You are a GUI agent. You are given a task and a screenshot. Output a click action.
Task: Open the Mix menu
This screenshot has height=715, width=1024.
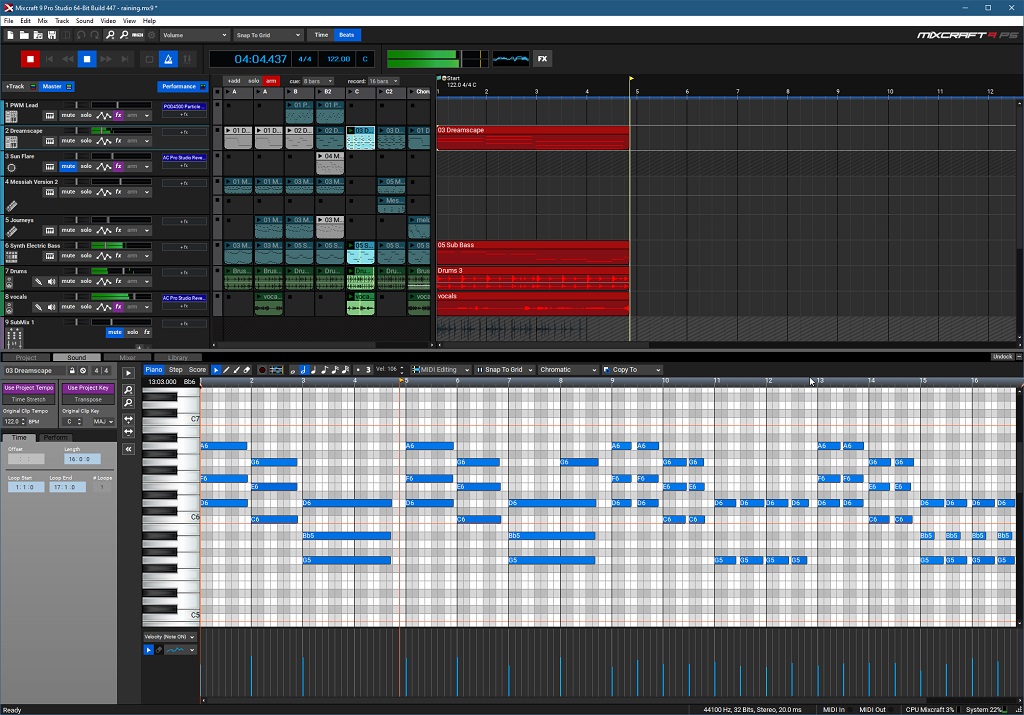pos(42,19)
